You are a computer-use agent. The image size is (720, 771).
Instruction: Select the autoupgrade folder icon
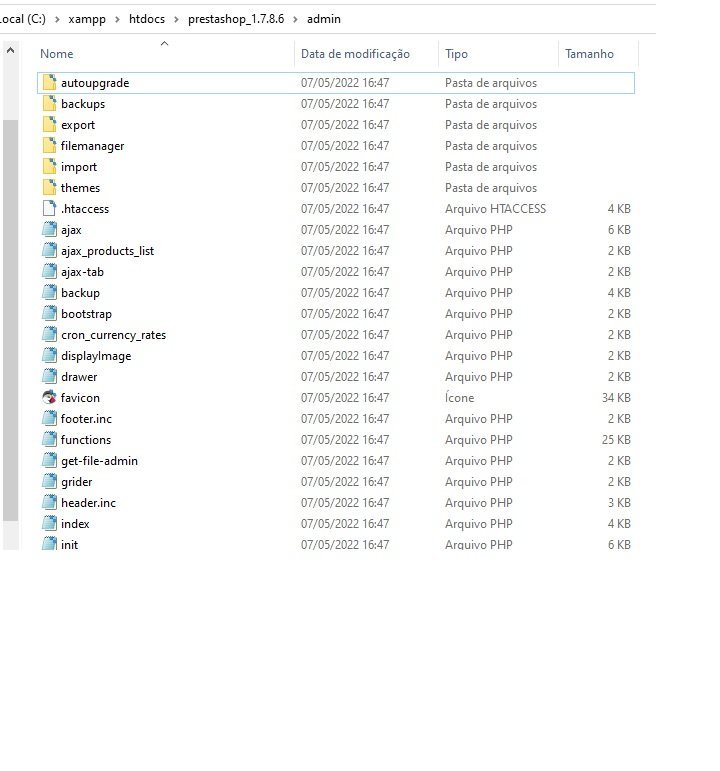[x=49, y=83]
